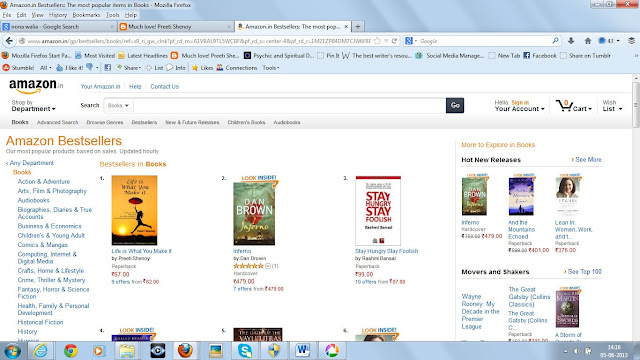This screenshot has height=360, width=640.
Task: Open the Stay Hungry Stay Foolish cover
Action: click(378, 211)
